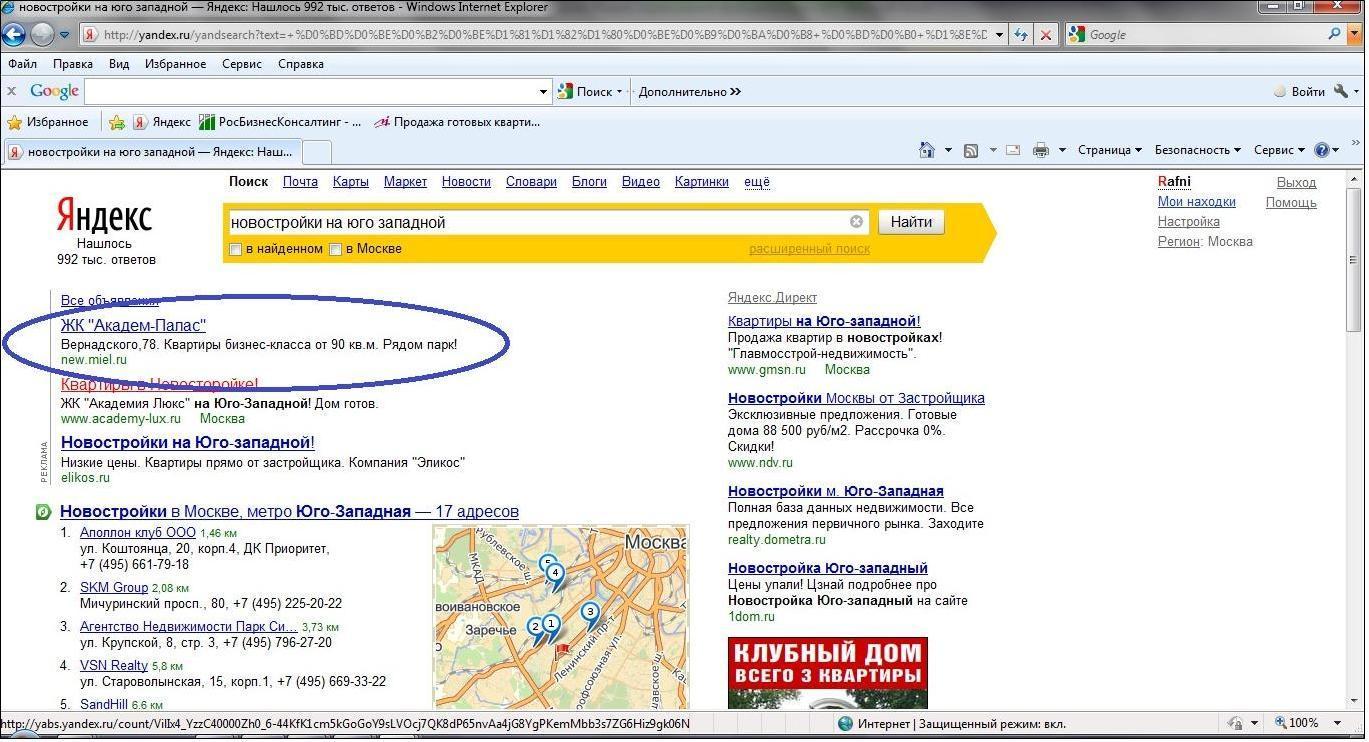Screen dimensions: 1369x742
Task: Click Войти on the Google toolbar
Action: point(1299,91)
